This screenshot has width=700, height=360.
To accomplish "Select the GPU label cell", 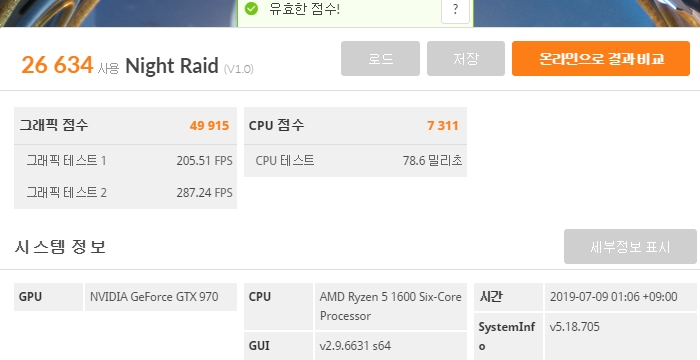I will [48, 297].
